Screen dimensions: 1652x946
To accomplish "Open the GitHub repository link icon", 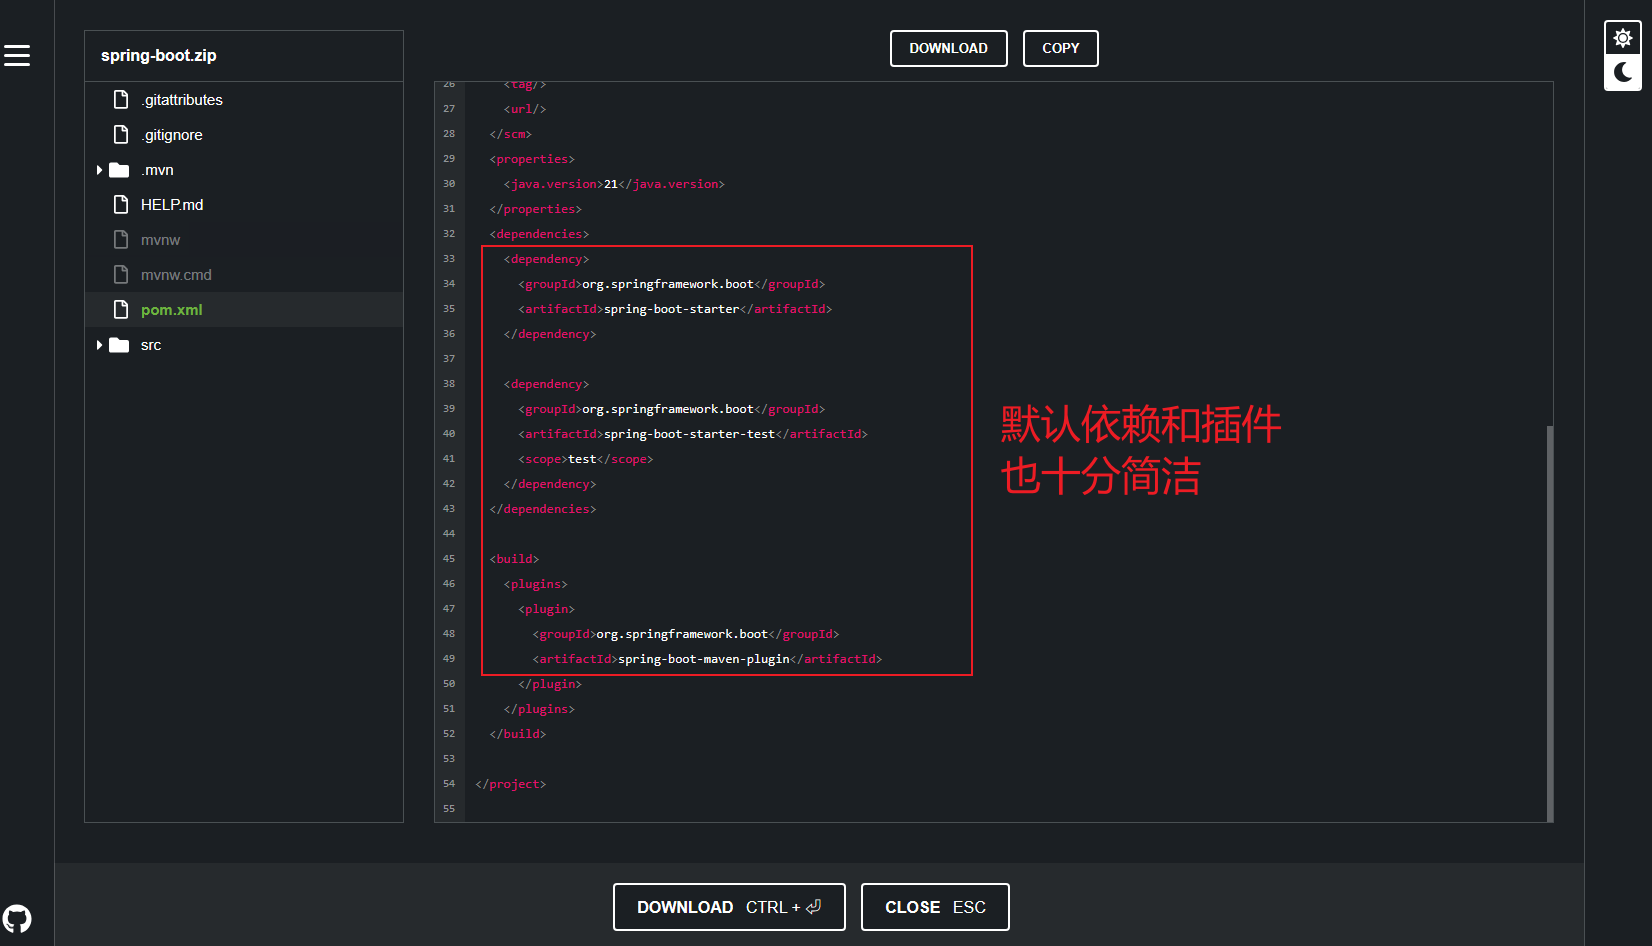I will click(x=17, y=918).
